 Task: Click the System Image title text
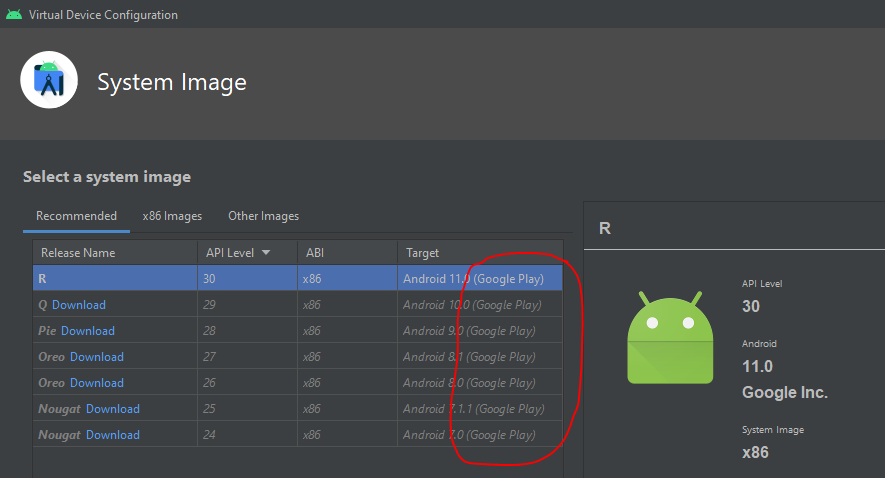(x=172, y=82)
